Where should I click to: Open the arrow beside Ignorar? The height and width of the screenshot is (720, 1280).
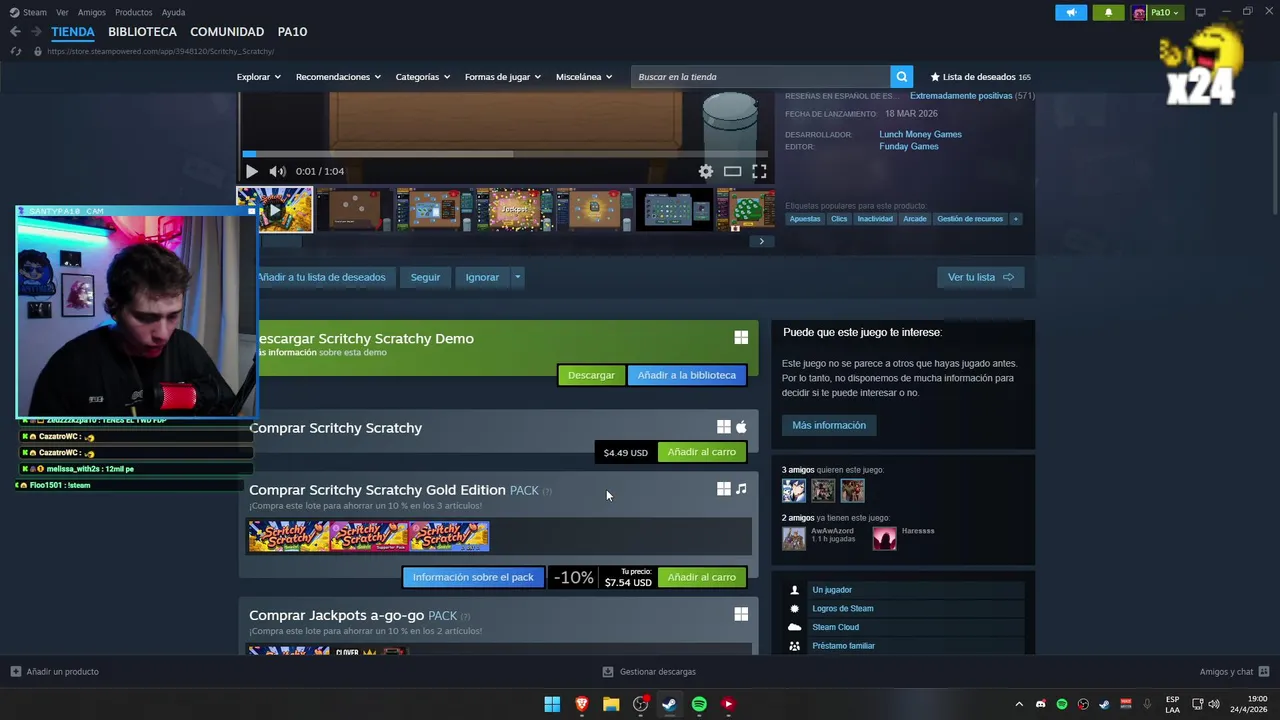(x=517, y=277)
